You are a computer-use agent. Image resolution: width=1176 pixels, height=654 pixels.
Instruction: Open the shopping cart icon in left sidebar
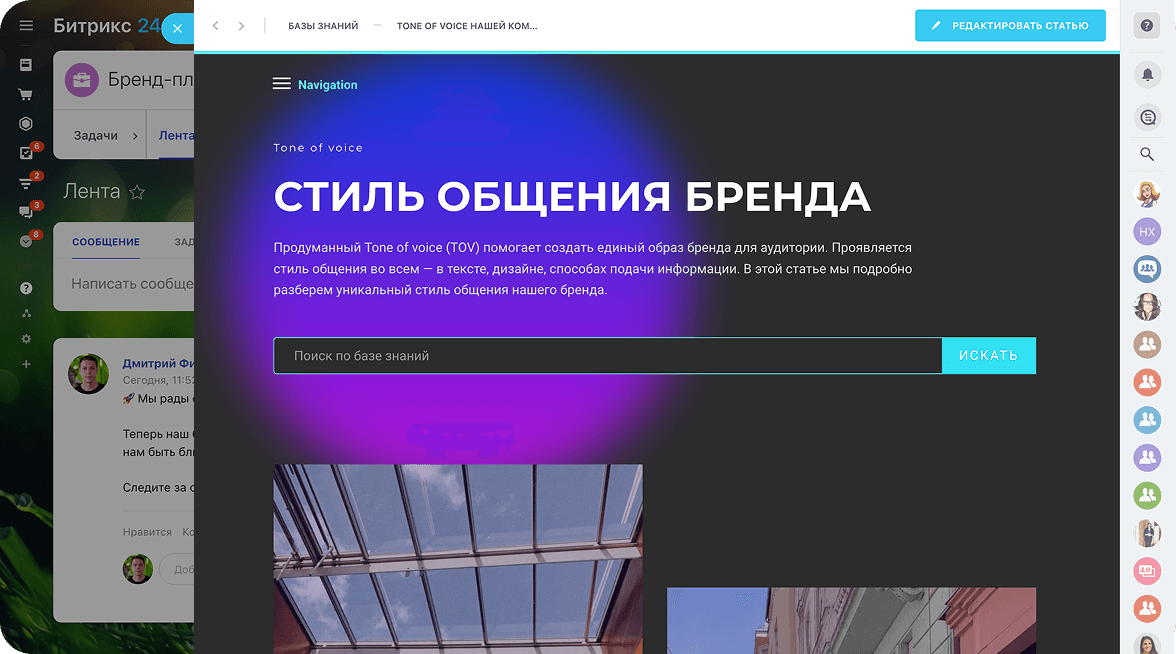pyautogui.click(x=26, y=95)
